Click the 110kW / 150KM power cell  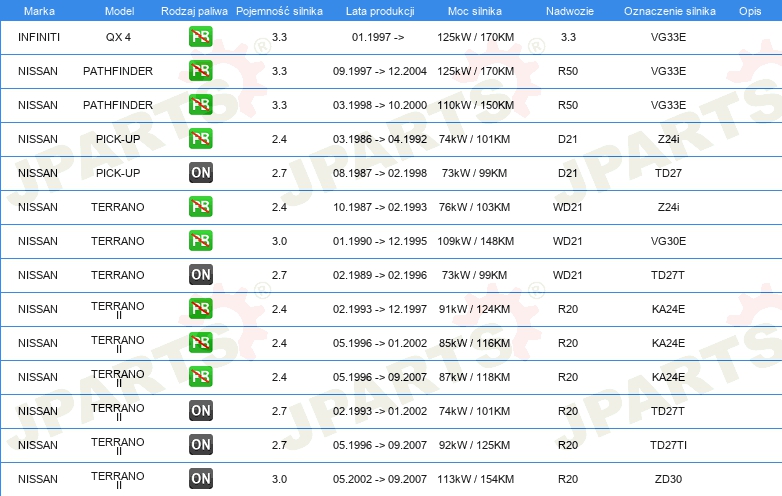475,105
